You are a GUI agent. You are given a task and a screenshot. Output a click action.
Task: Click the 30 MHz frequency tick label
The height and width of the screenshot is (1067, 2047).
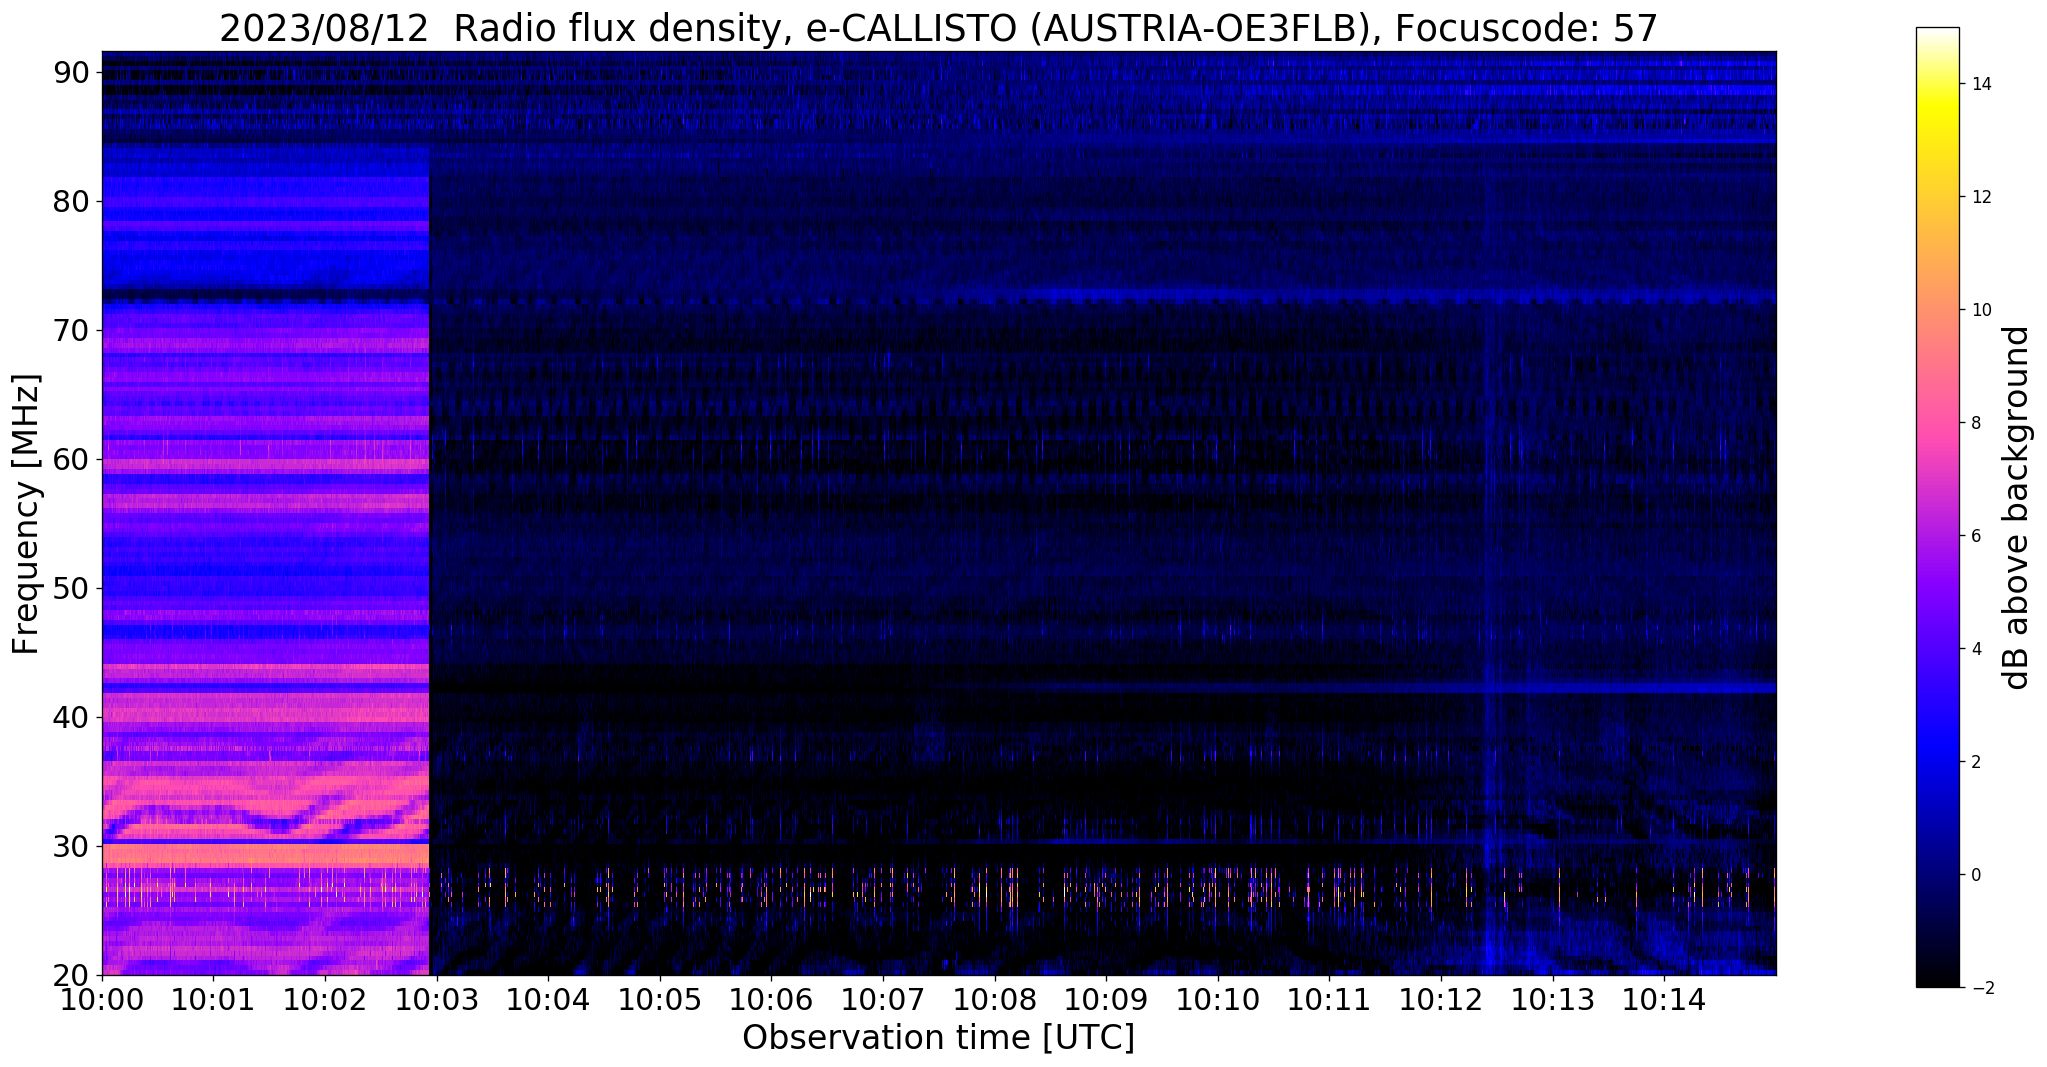(70, 846)
